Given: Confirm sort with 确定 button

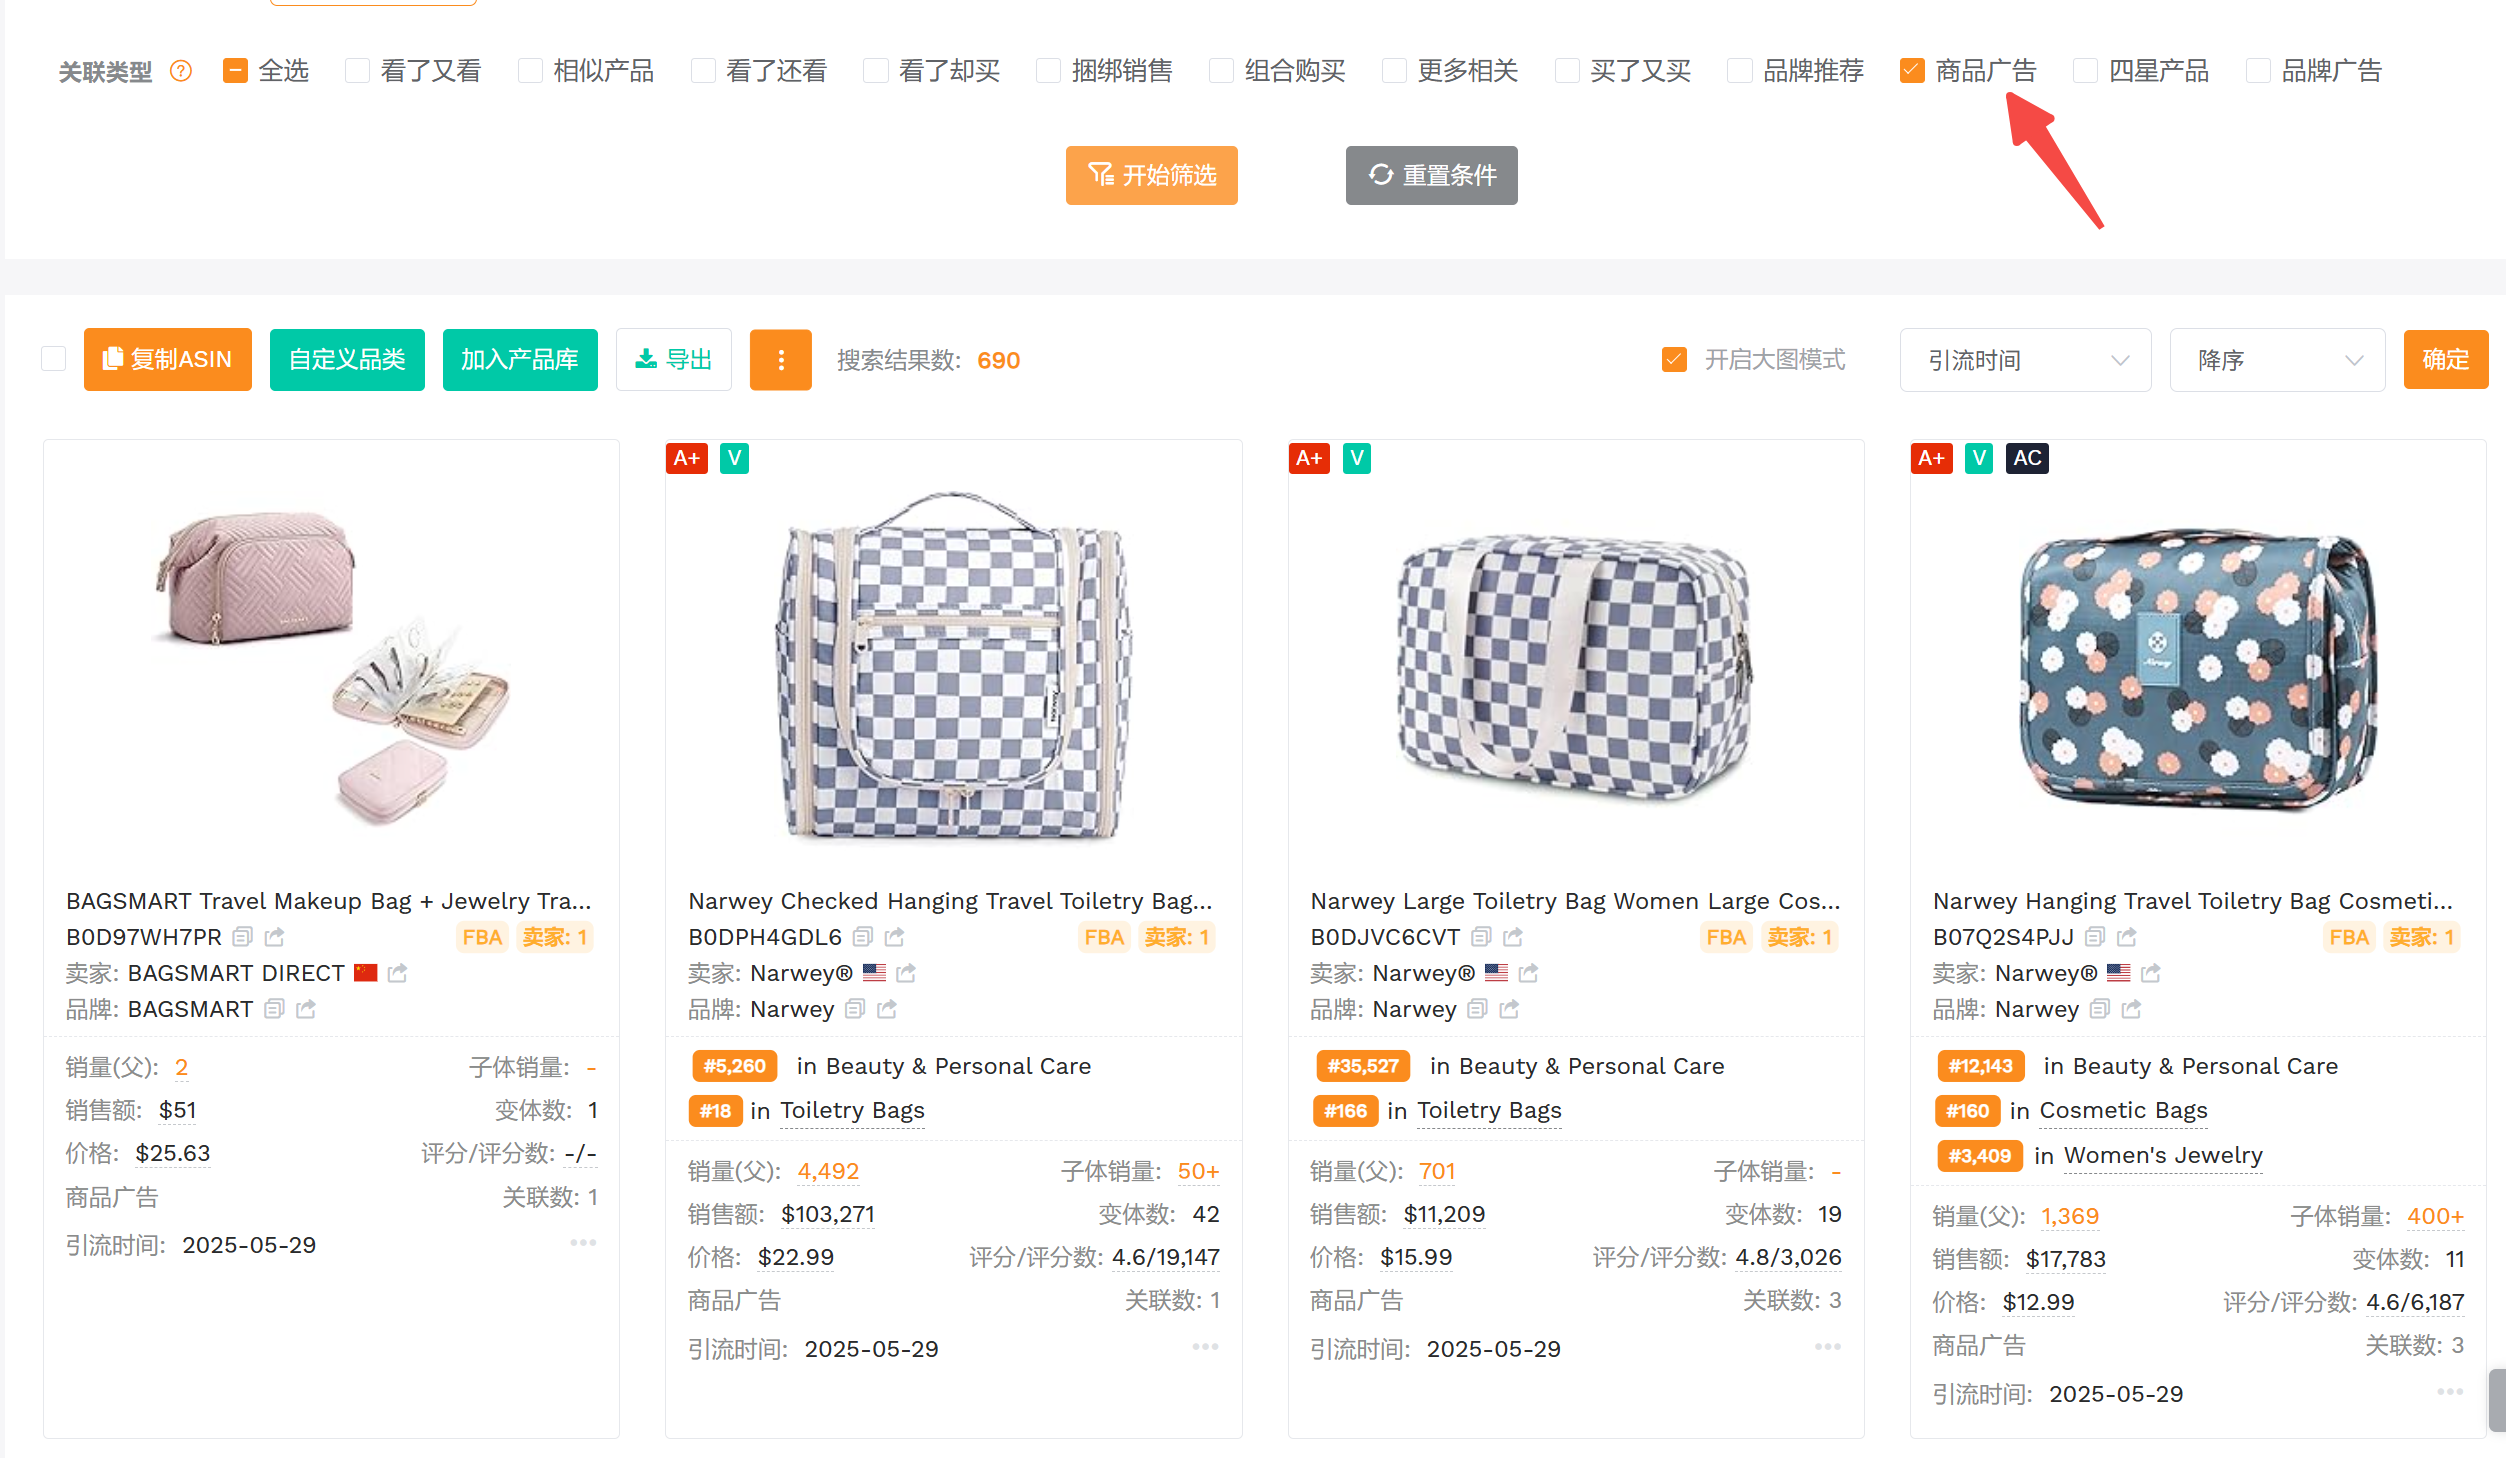Looking at the screenshot, I should coord(2445,360).
